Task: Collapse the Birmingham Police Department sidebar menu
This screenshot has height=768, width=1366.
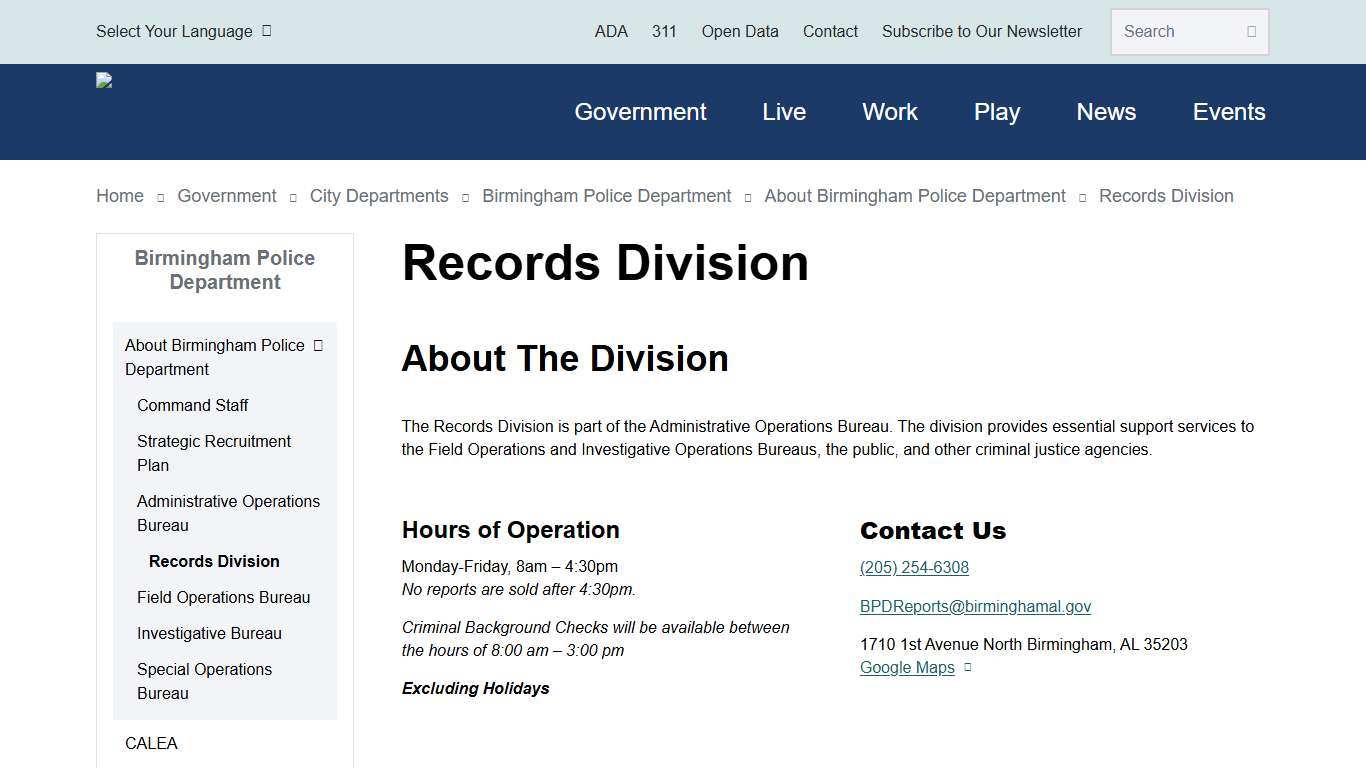Action: coord(224,270)
